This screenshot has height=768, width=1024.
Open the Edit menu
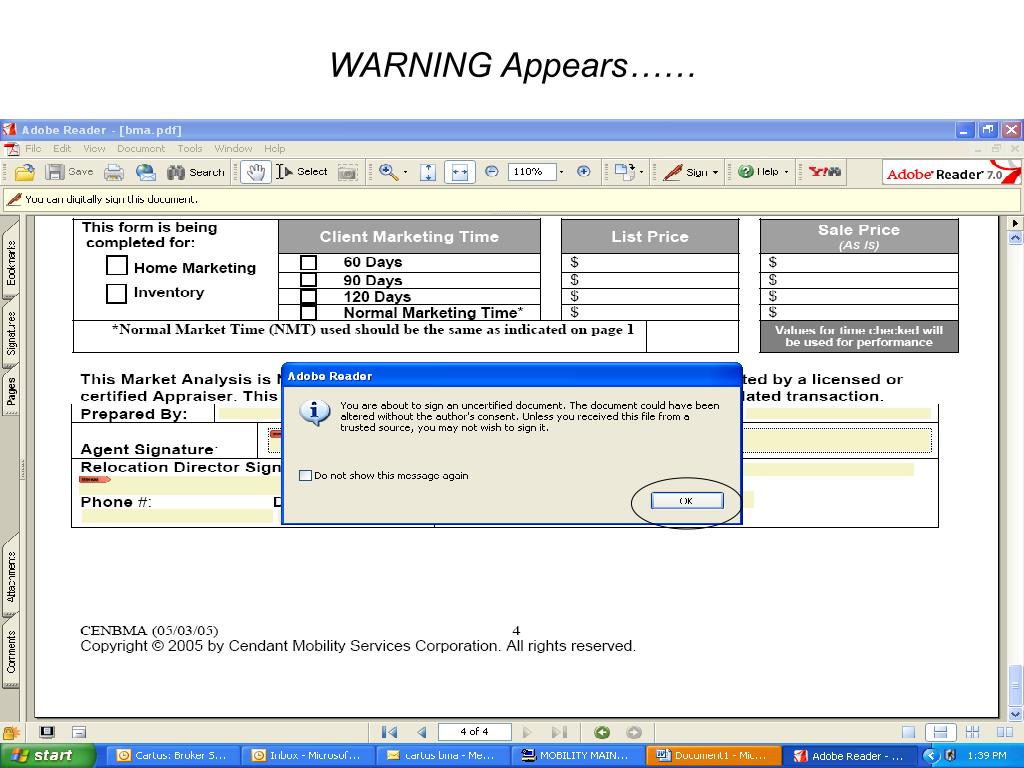tap(62, 149)
